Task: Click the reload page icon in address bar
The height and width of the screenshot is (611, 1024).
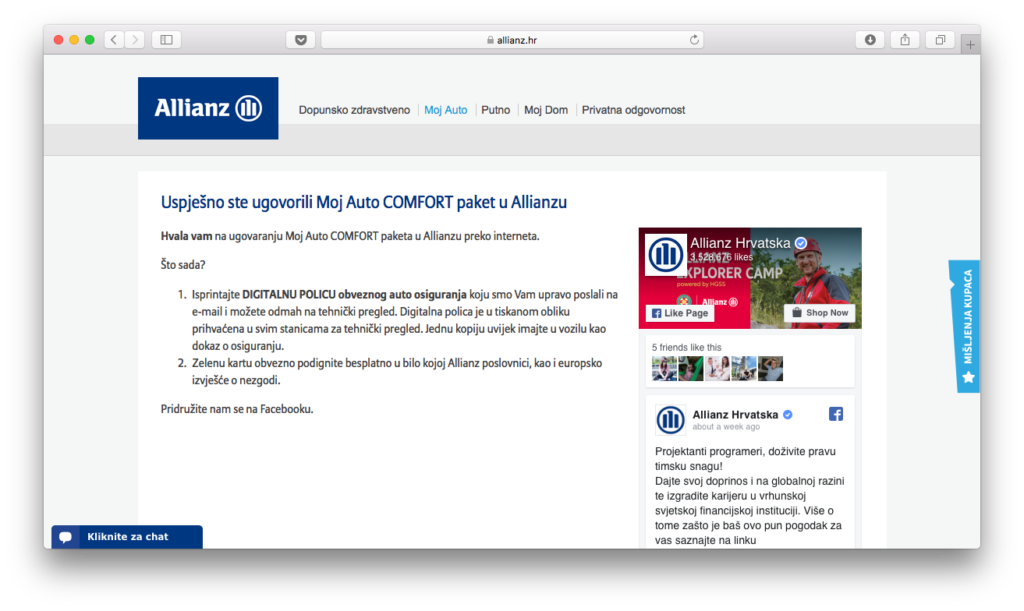Action: pyautogui.click(x=694, y=40)
